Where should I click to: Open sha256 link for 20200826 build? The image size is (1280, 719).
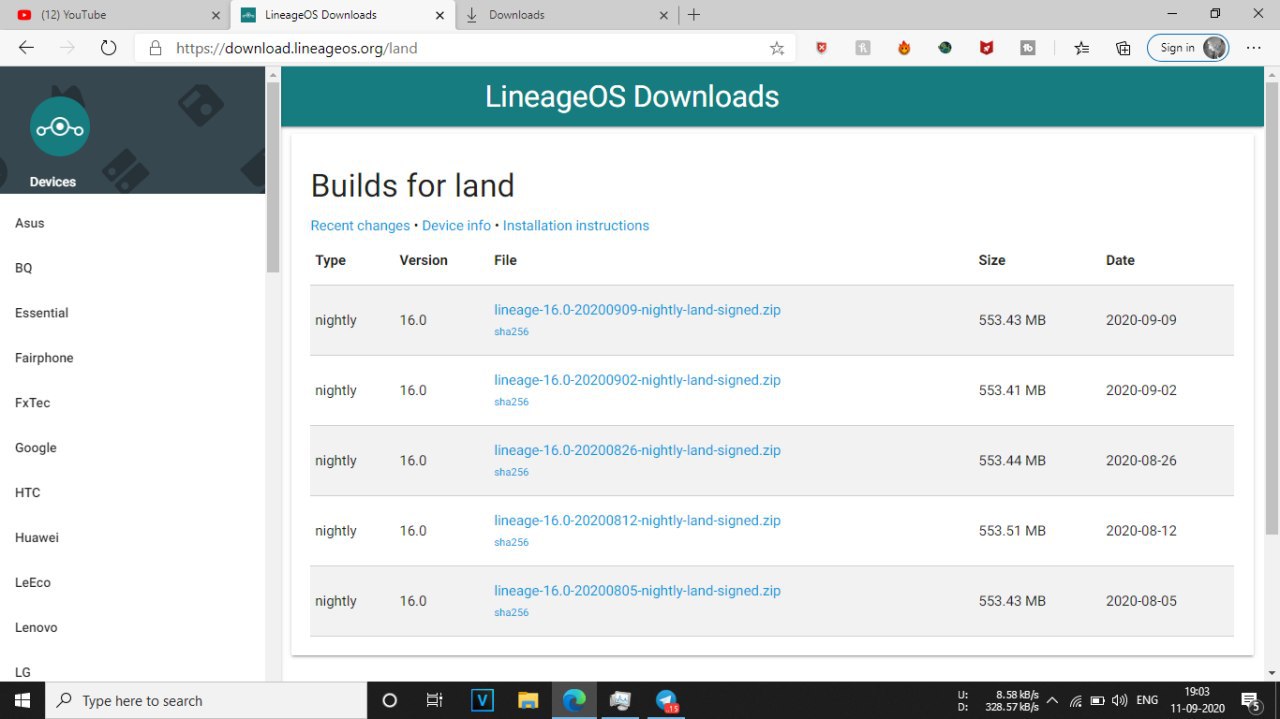[x=511, y=472]
